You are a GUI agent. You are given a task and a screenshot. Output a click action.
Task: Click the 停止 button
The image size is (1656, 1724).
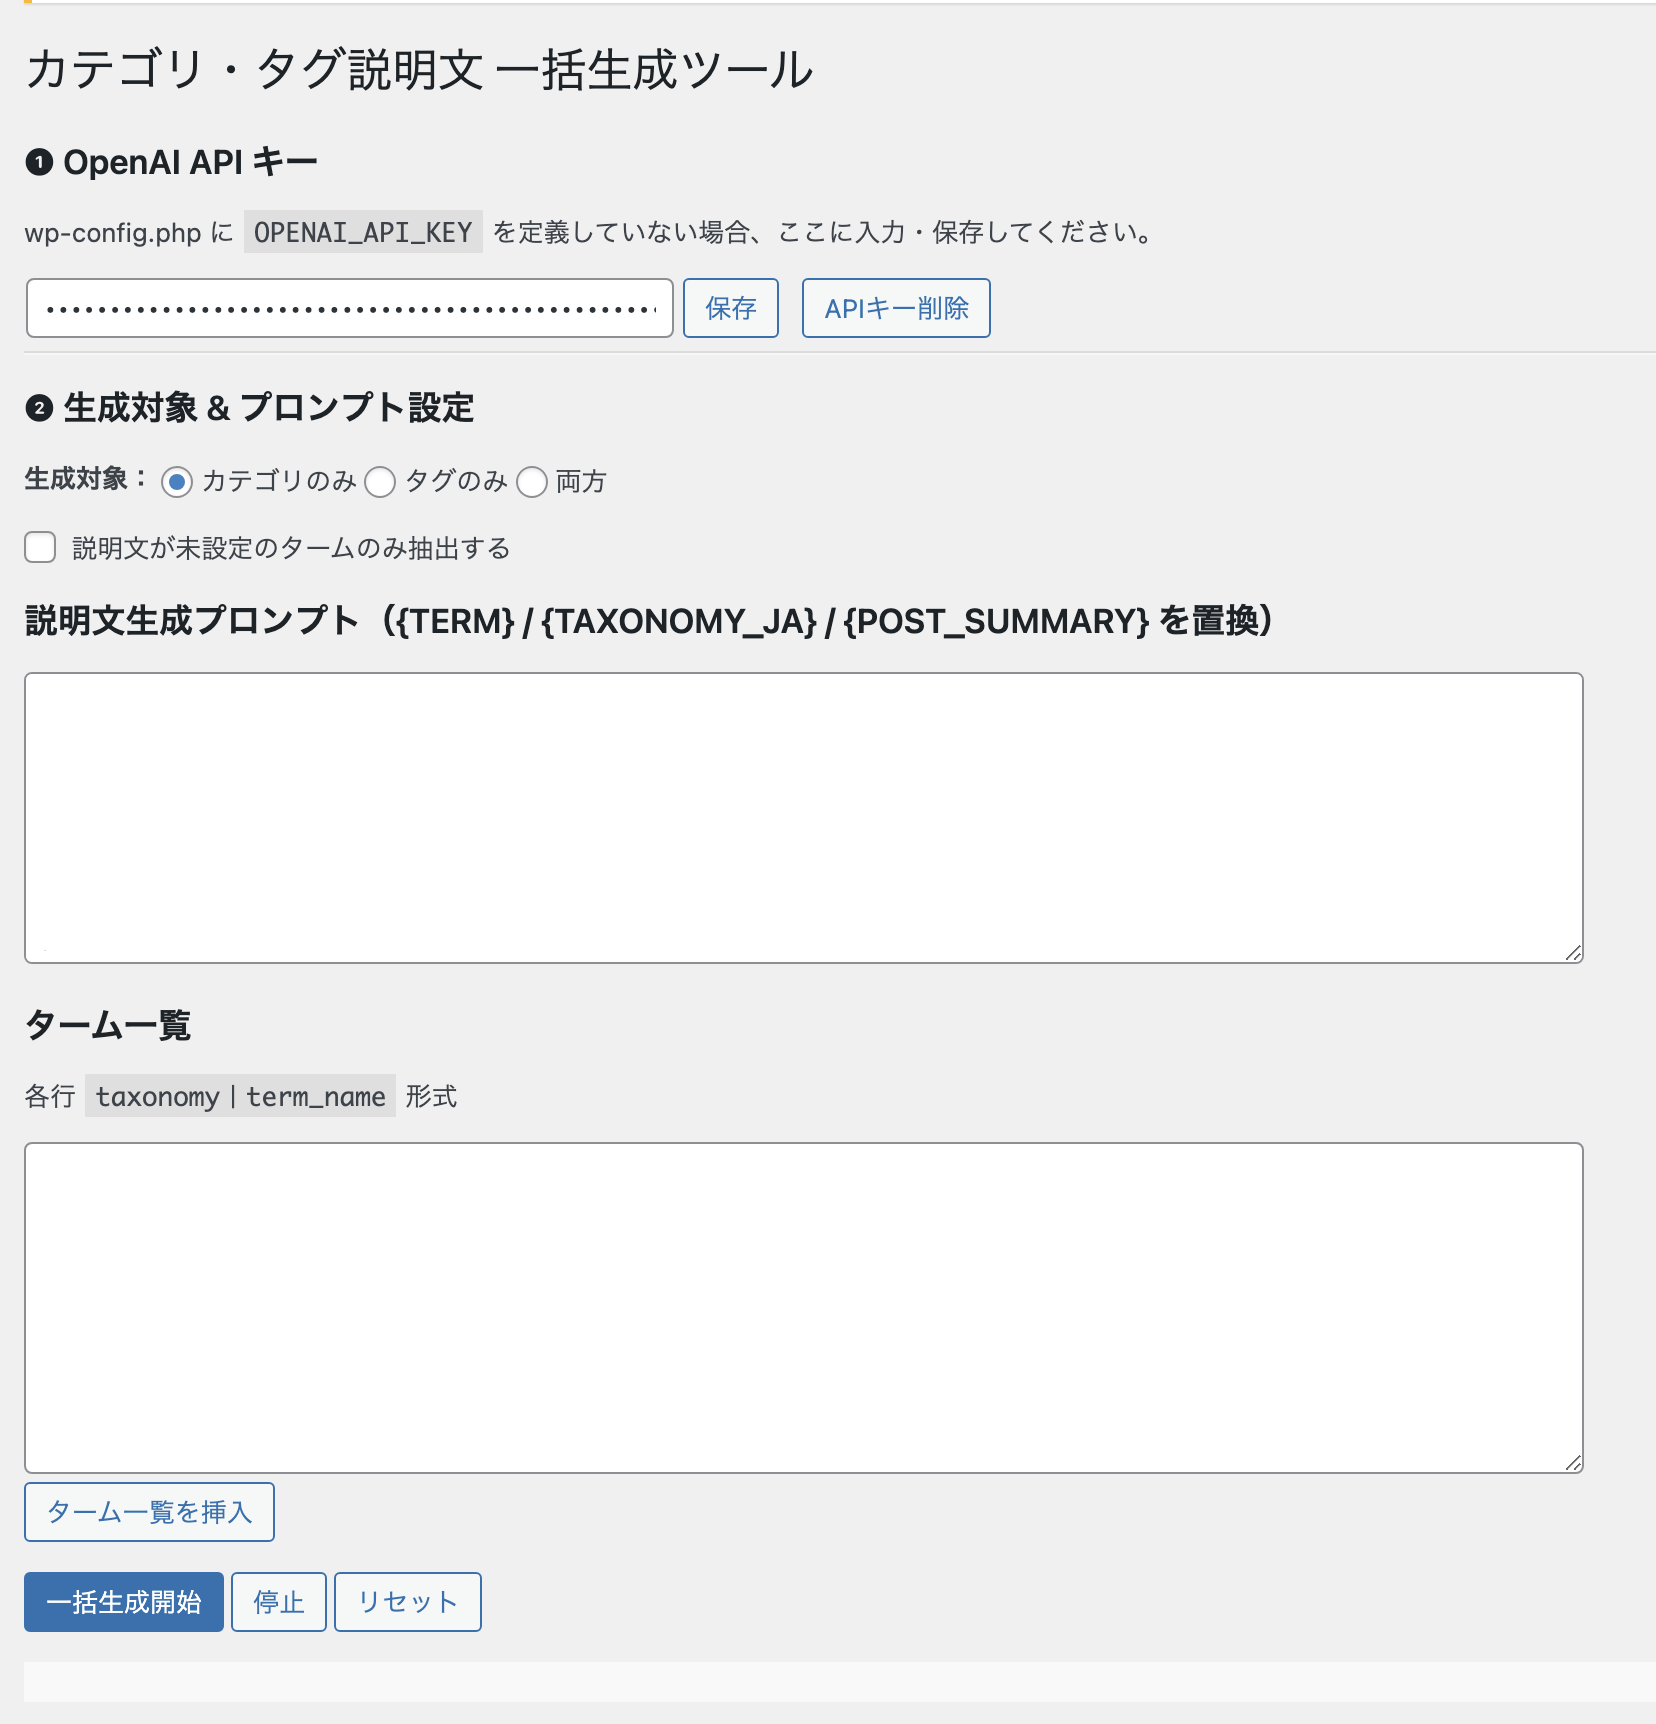[279, 1602]
